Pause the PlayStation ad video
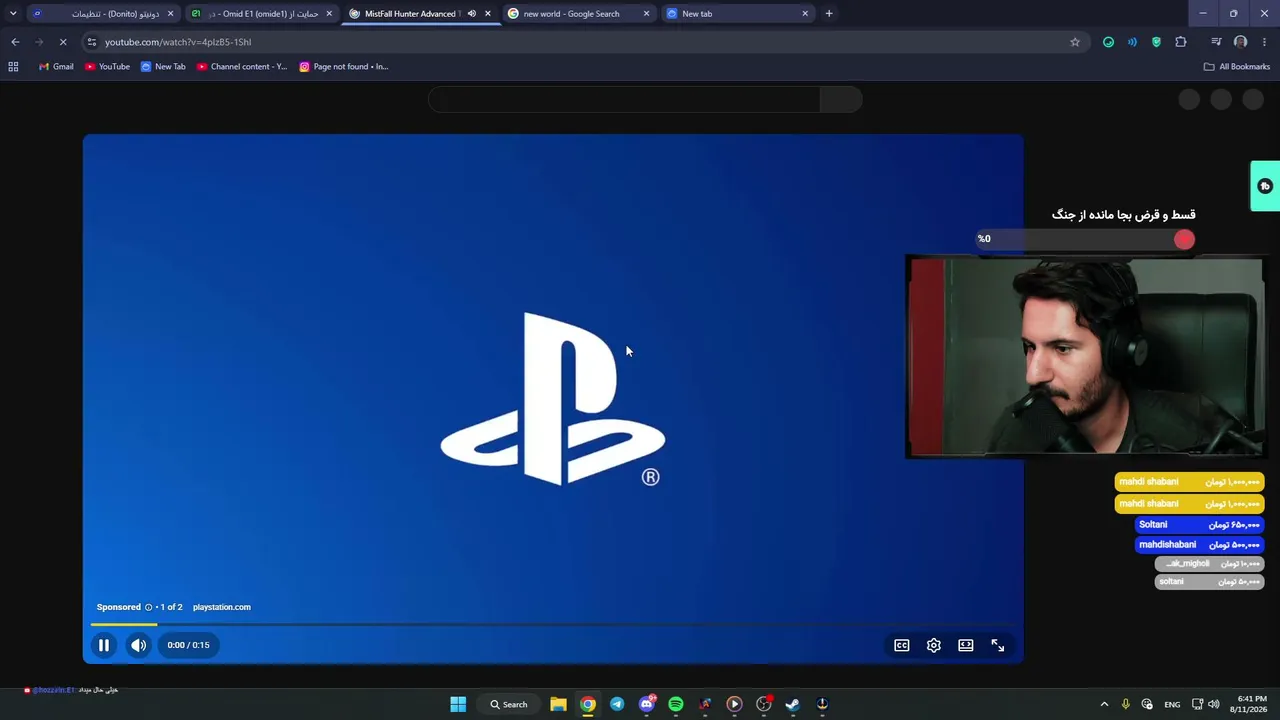Image resolution: width=1280 pixels, height=720 pixels. 103,645
